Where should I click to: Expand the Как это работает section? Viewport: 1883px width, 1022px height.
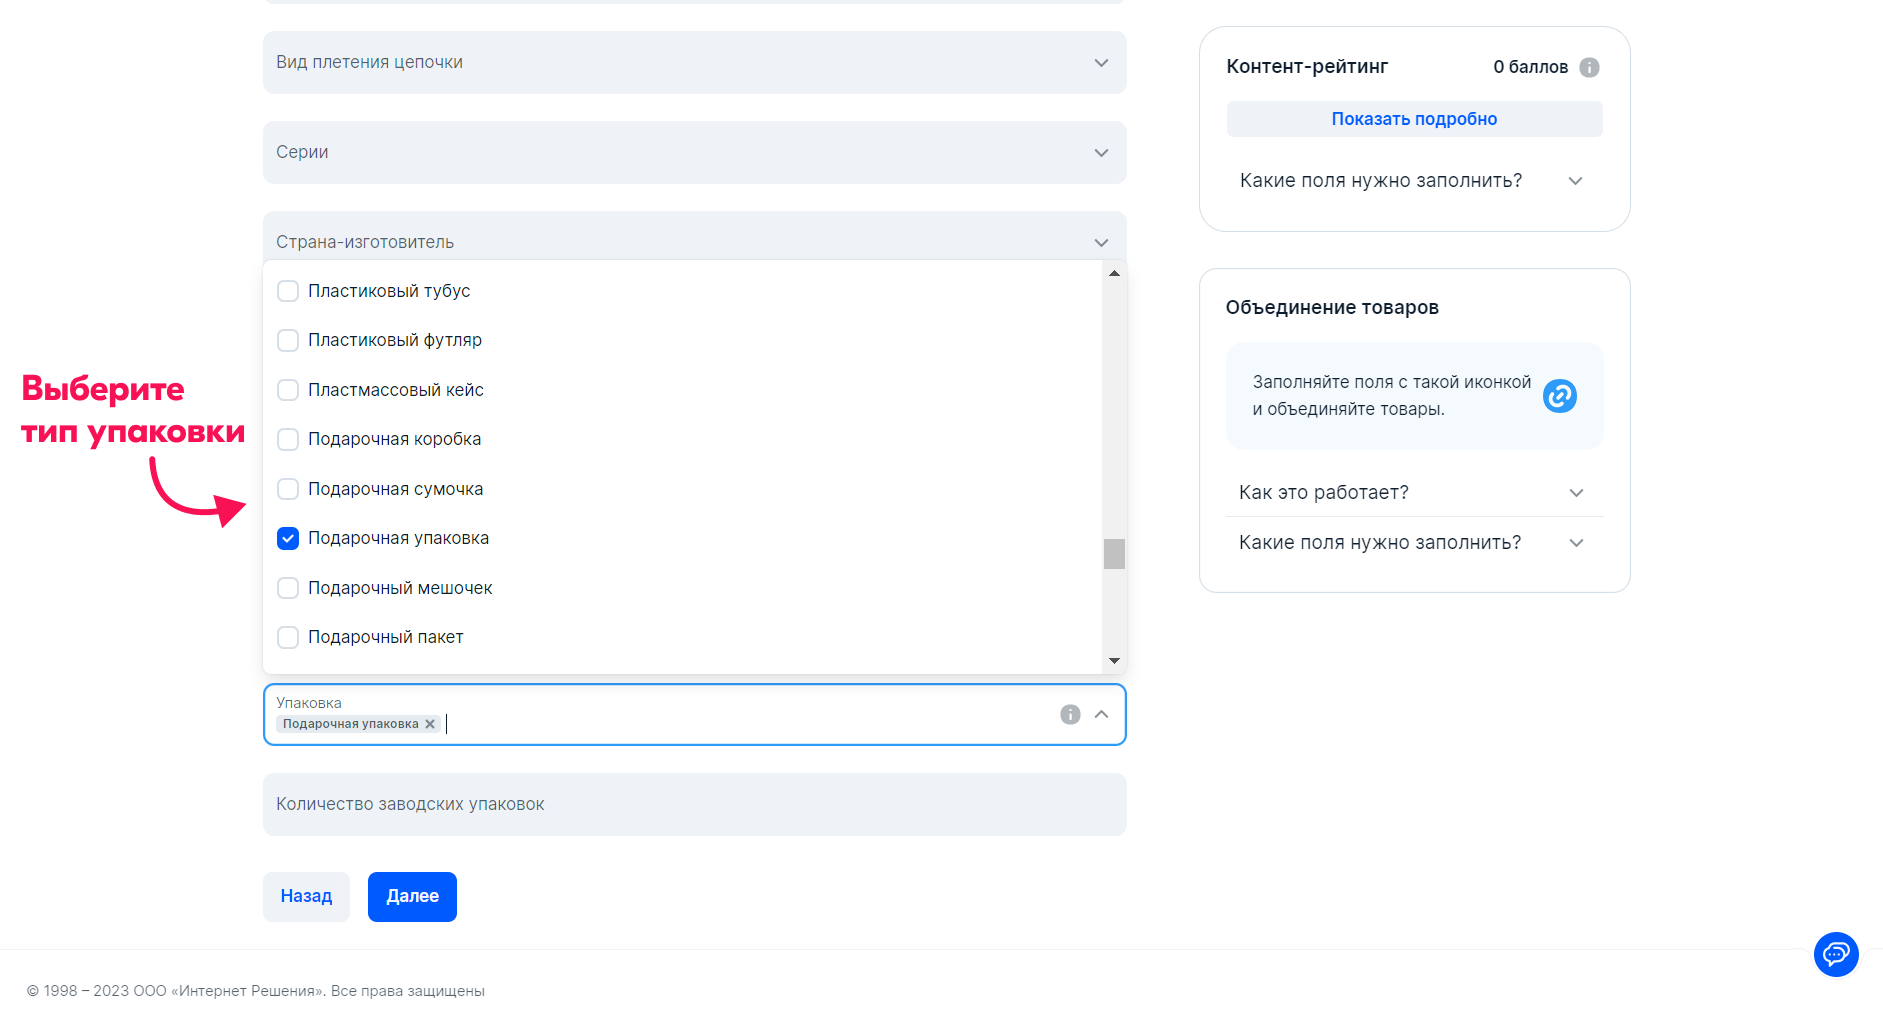pos(1414,492)
